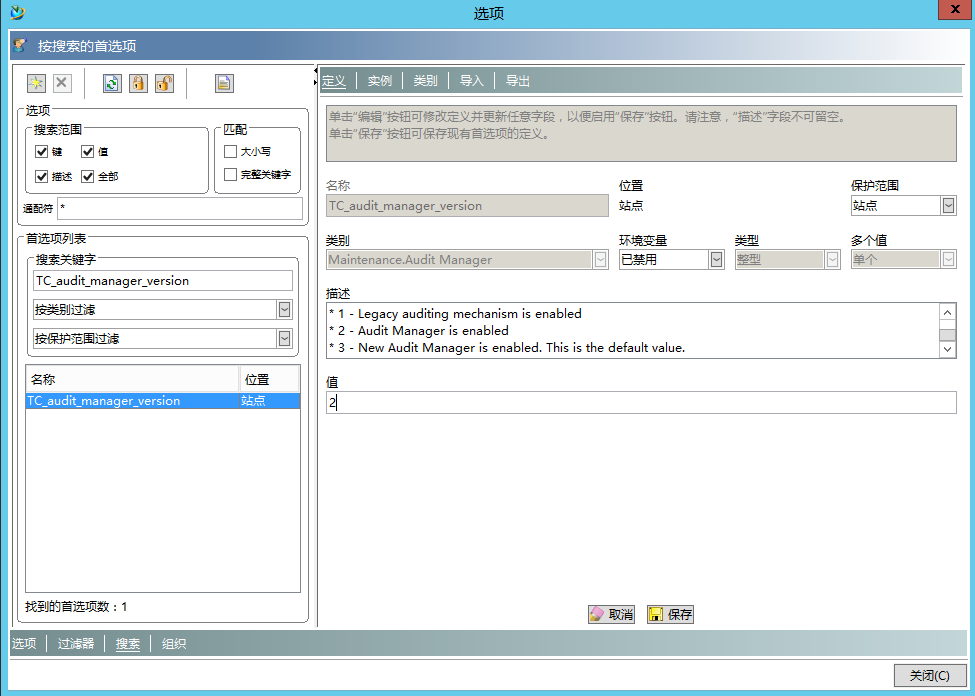This screenshot has width=975, height=696.
Task: Switch to the 实例 tab
Action: (379, 81)
